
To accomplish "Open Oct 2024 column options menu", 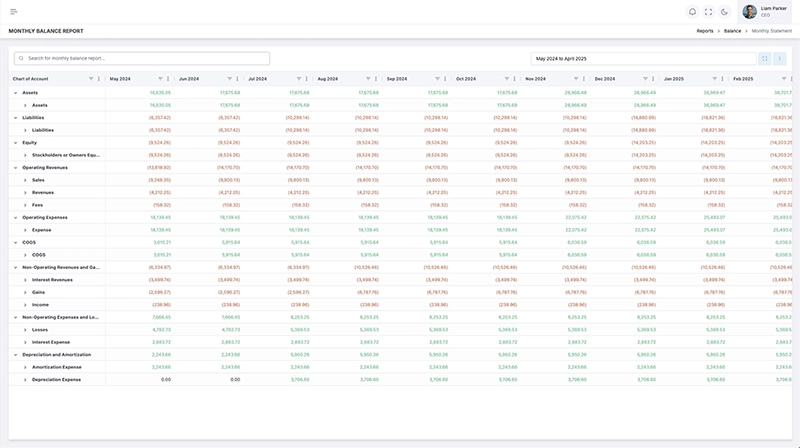I will (x=514, y=79).
